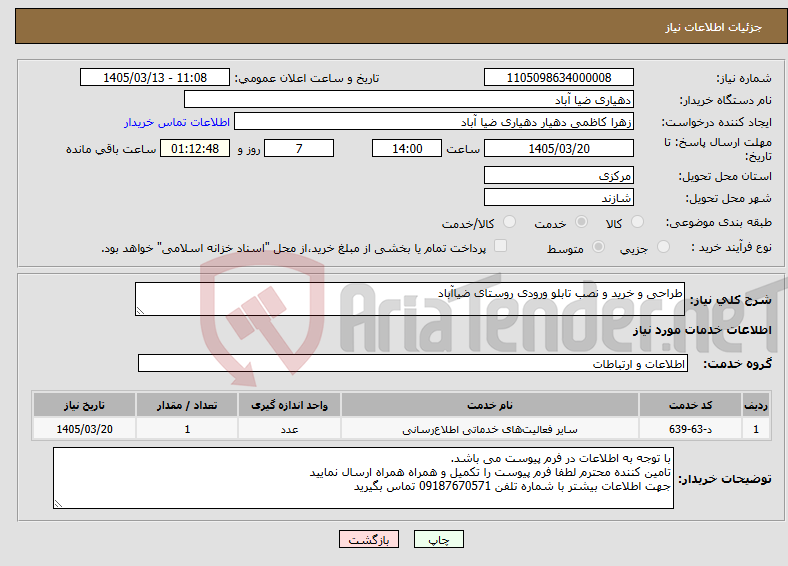Select the جزیی purchase type radio

click(x=663, y=246)
